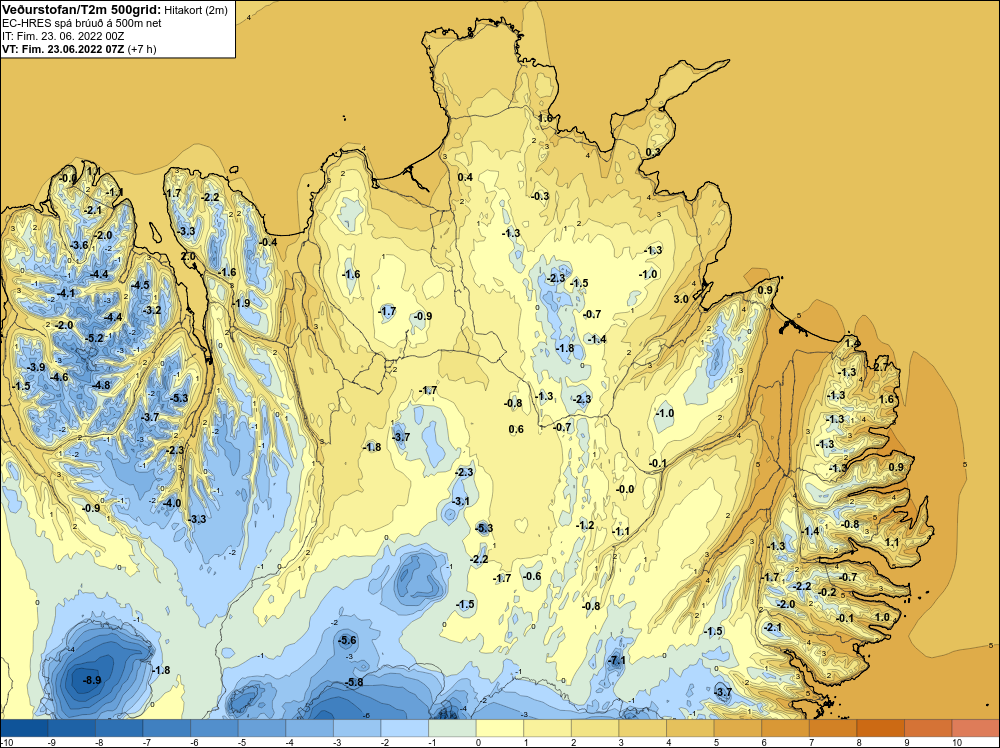Select the 2.7 temperature reading

click(881, 367)
